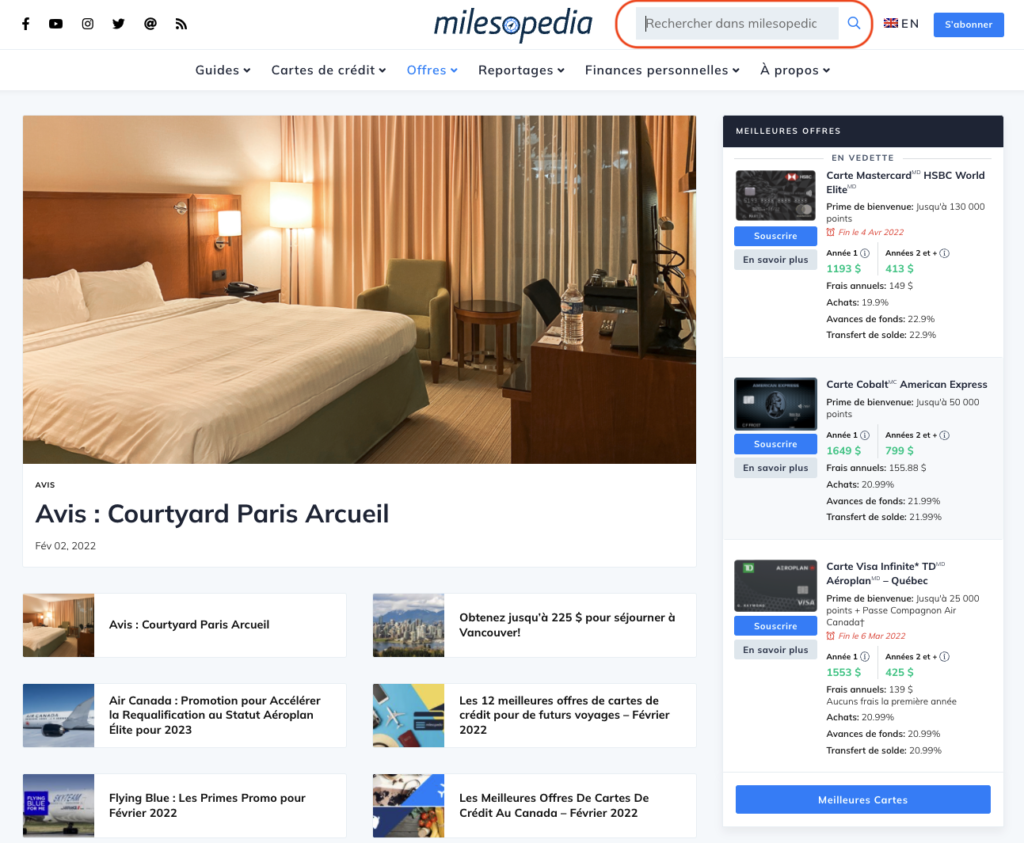The image size is (1024, 843).
Task: Open the RSS feed icon
Action: 181,23
